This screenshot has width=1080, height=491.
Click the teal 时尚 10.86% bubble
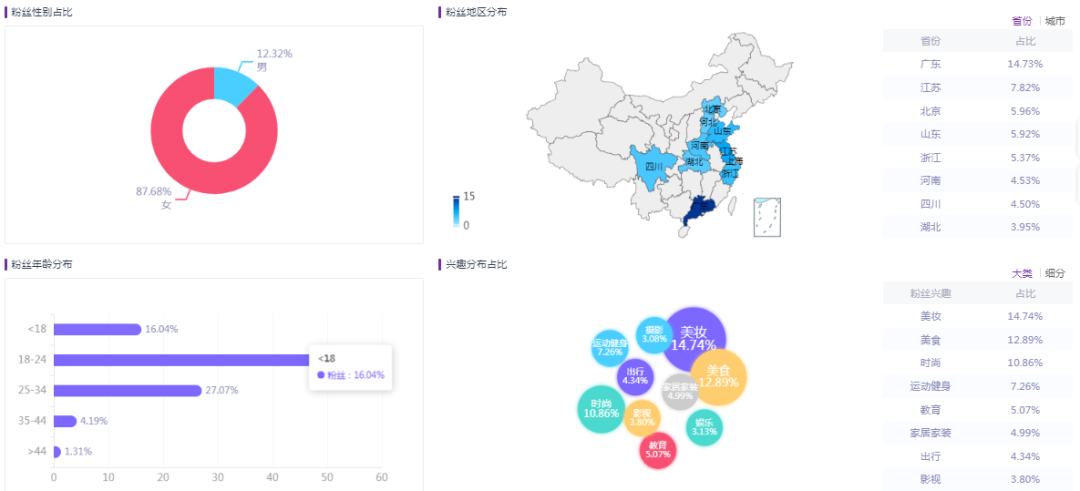click(x=601, y=409)
